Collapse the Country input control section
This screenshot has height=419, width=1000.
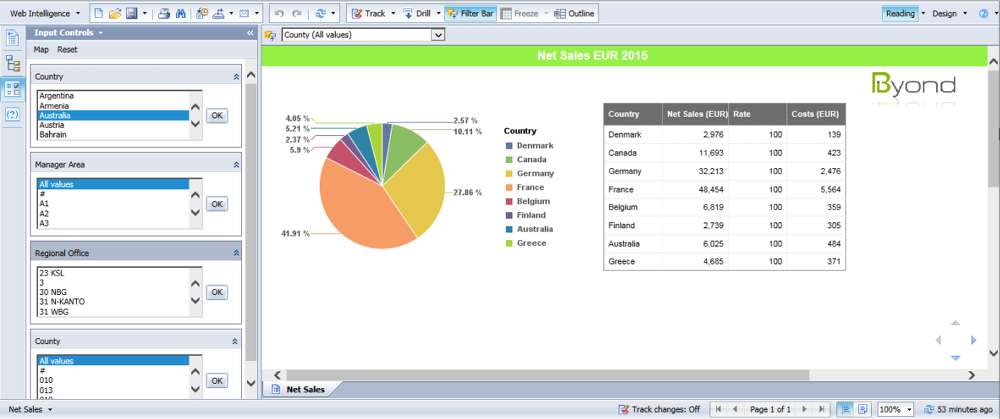236,76
